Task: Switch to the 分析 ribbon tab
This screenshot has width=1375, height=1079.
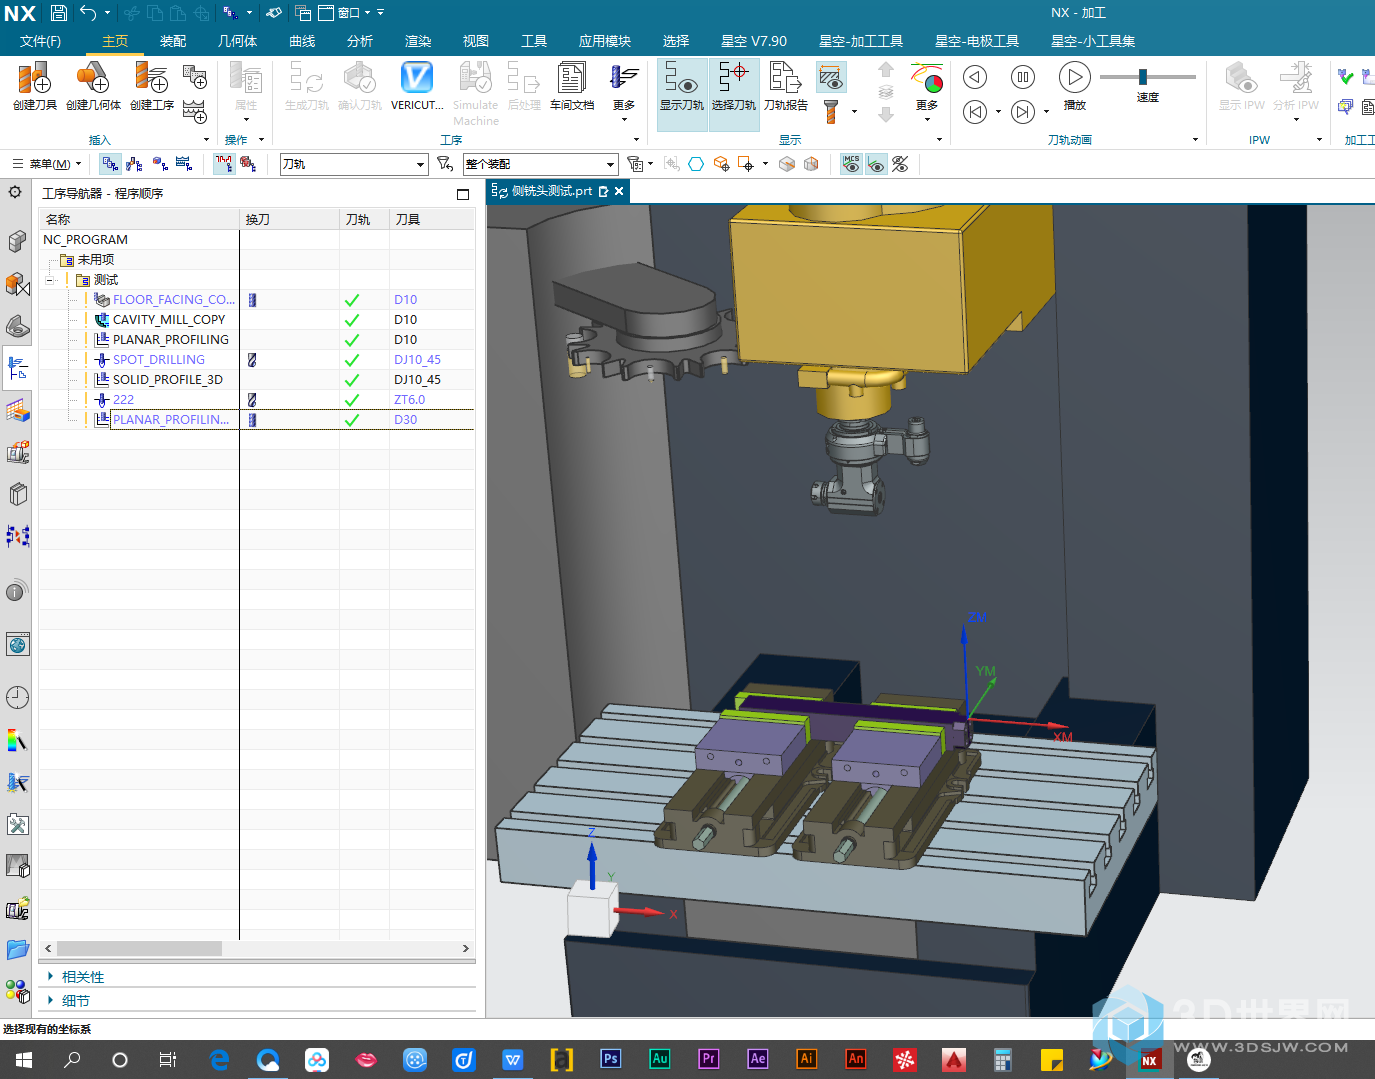Action: [360, 41]
